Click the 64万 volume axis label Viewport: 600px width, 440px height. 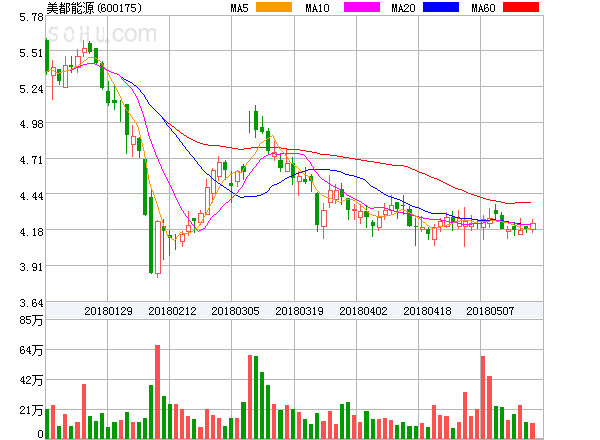(31, 350)
